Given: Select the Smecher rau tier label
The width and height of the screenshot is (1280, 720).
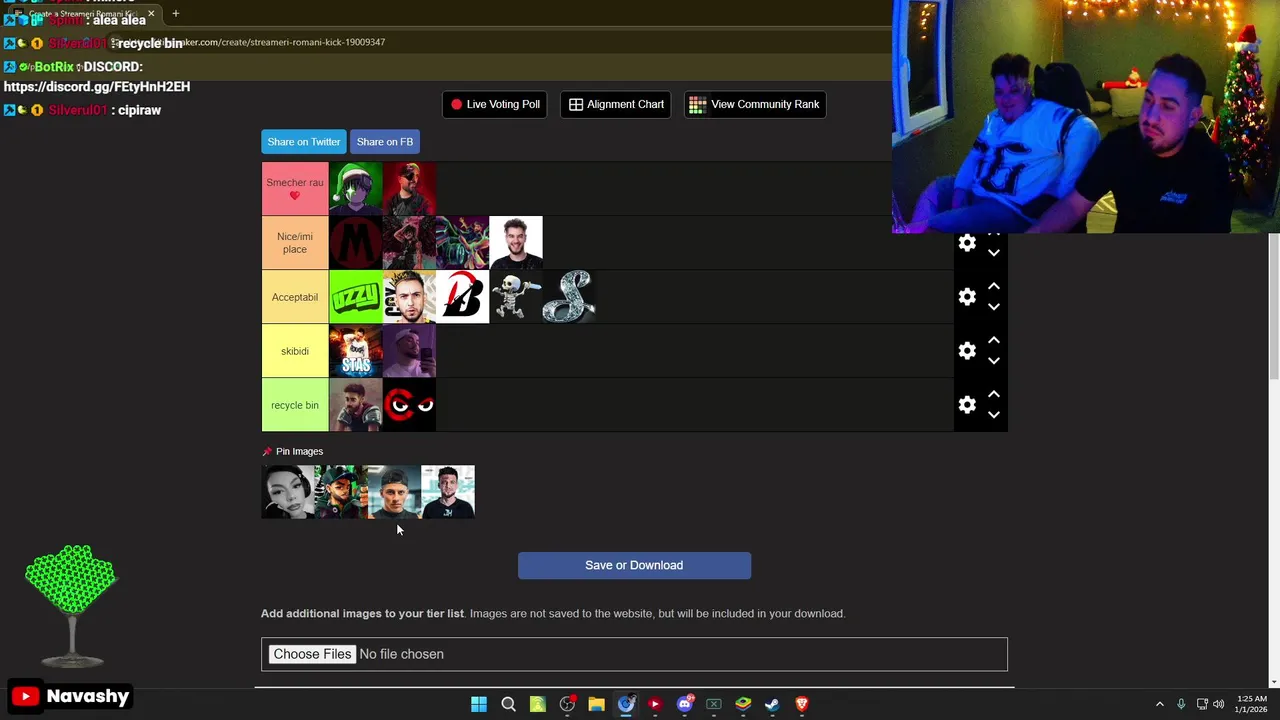Looking at the screenshot, I should pos(295,189).
